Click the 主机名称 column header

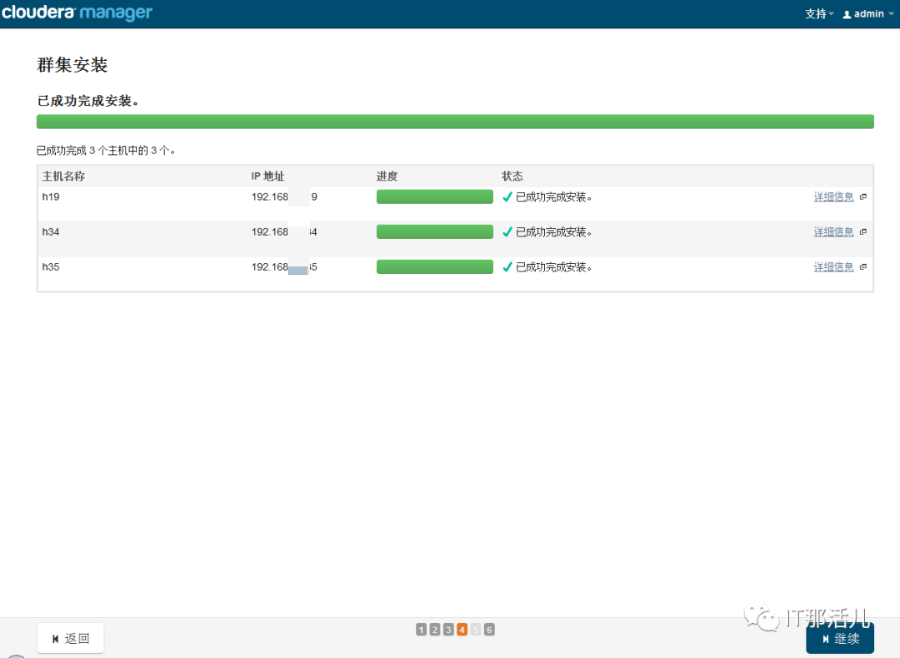pos(63,176)
